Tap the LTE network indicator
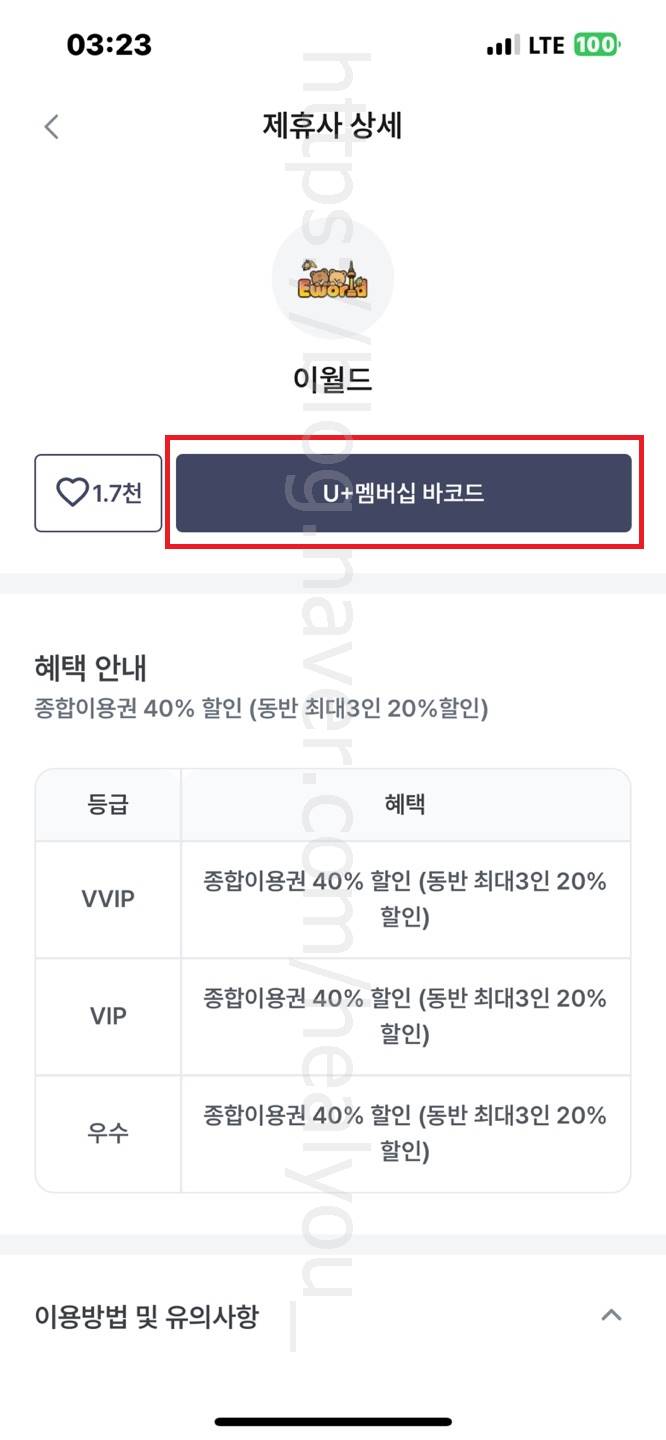 point(546,45)
